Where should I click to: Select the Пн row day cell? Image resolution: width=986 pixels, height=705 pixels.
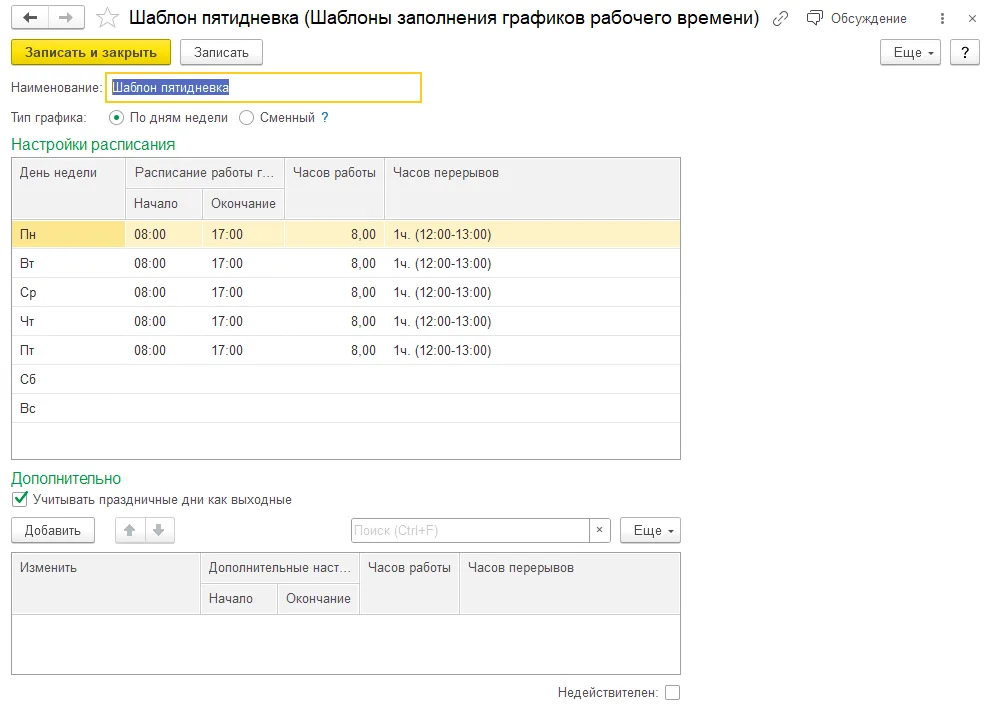pyautogui.click(x=69, y=235)
